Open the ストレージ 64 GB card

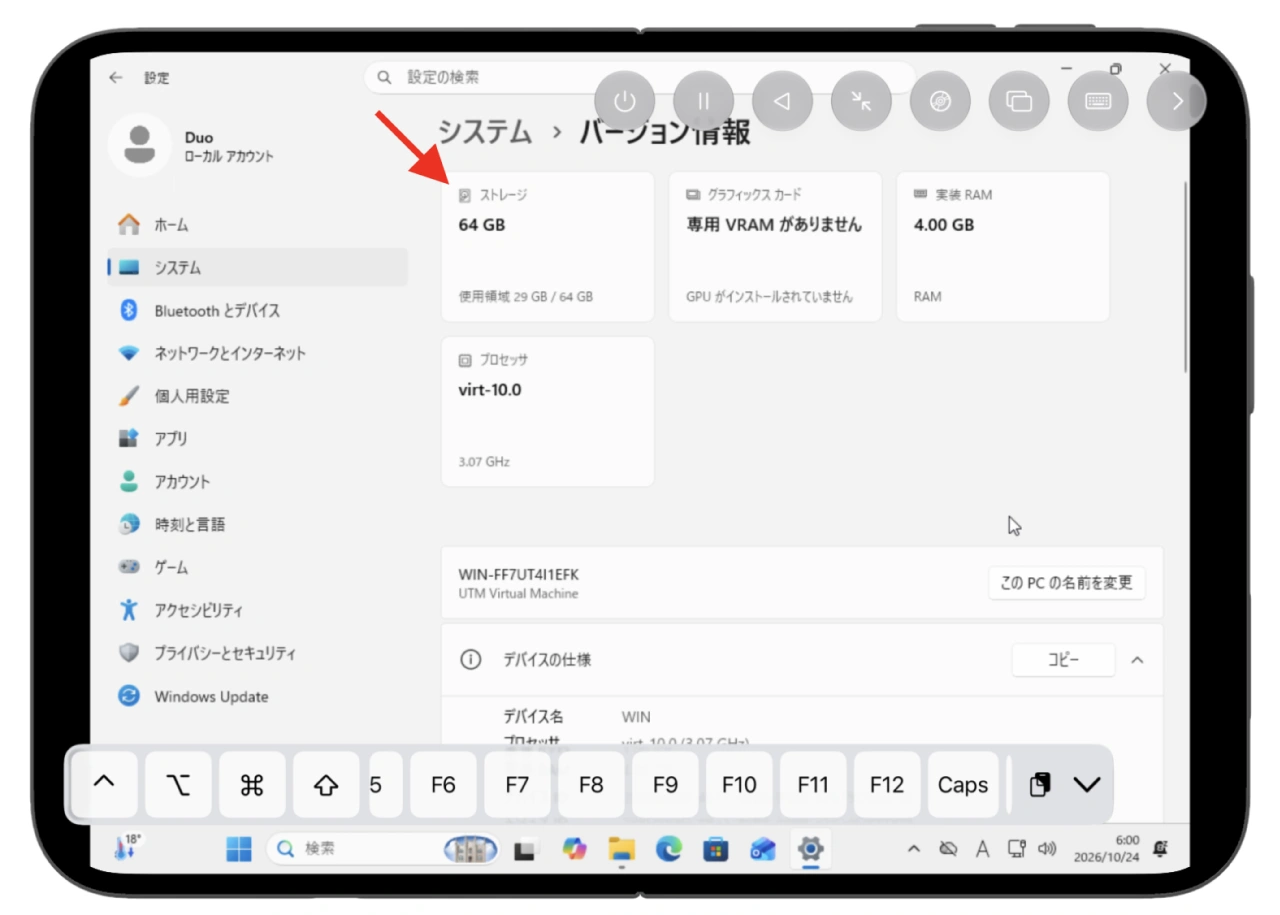(548, 247)
